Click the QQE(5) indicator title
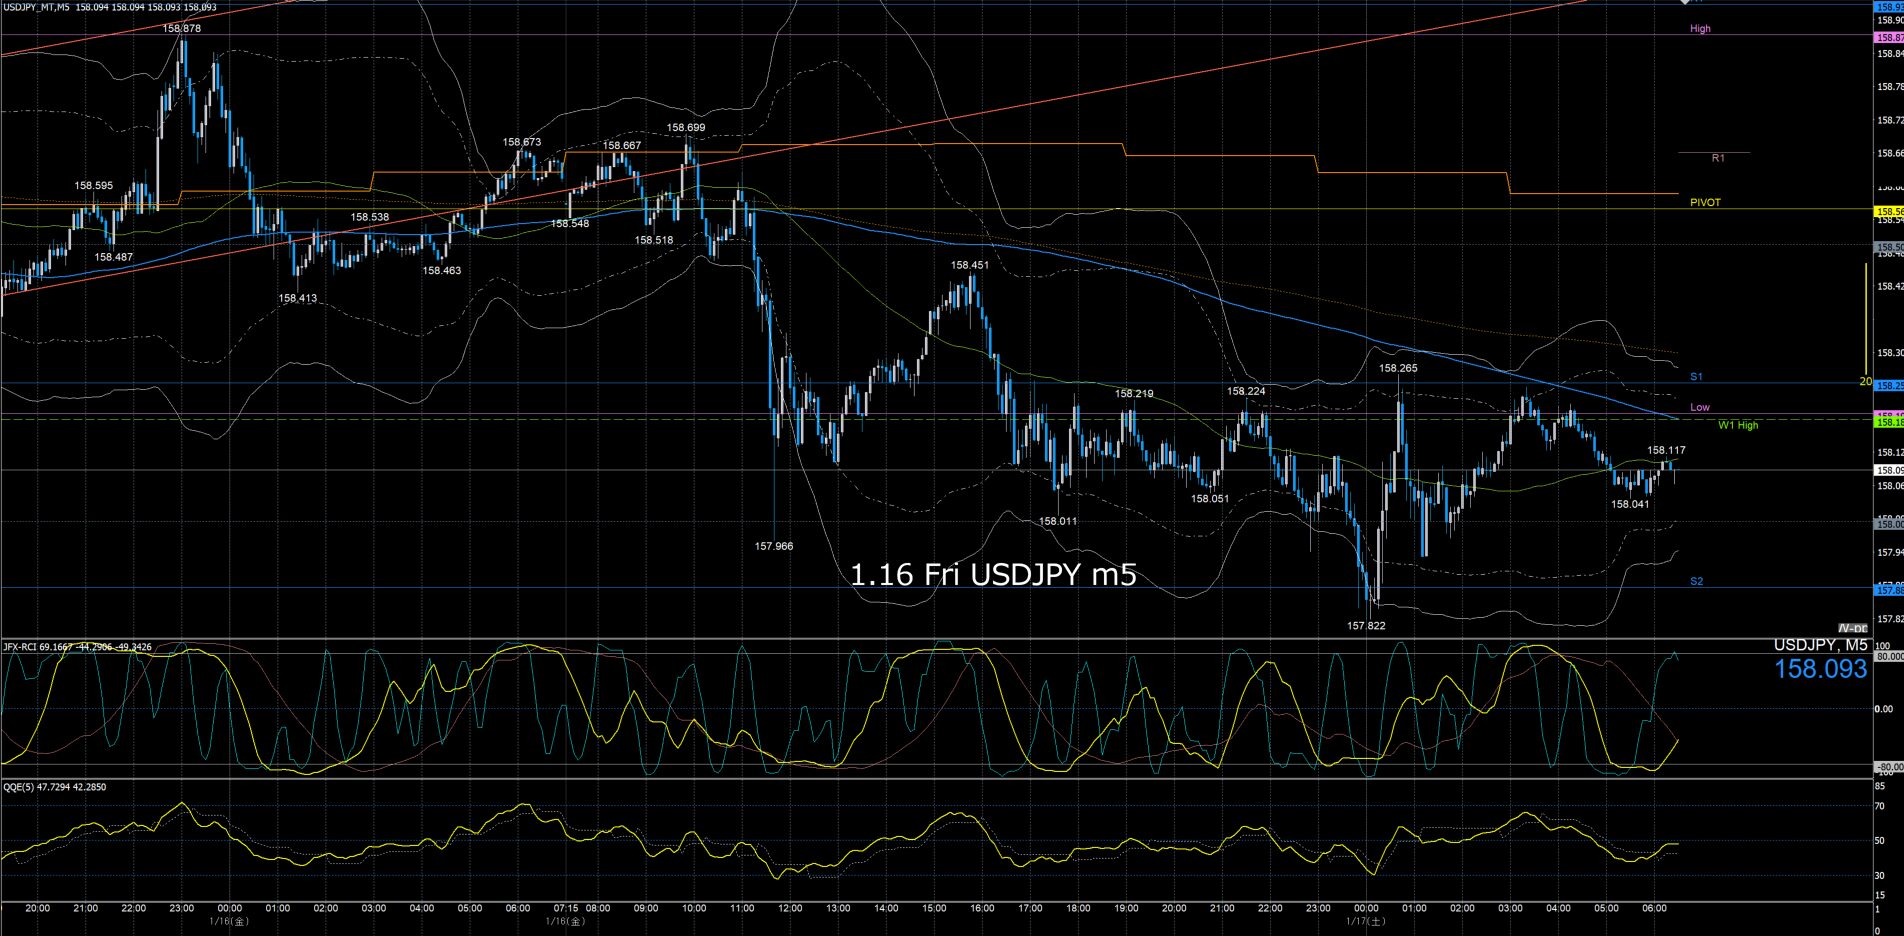This screenshot has width=1904, height=936. click(54, 787)
